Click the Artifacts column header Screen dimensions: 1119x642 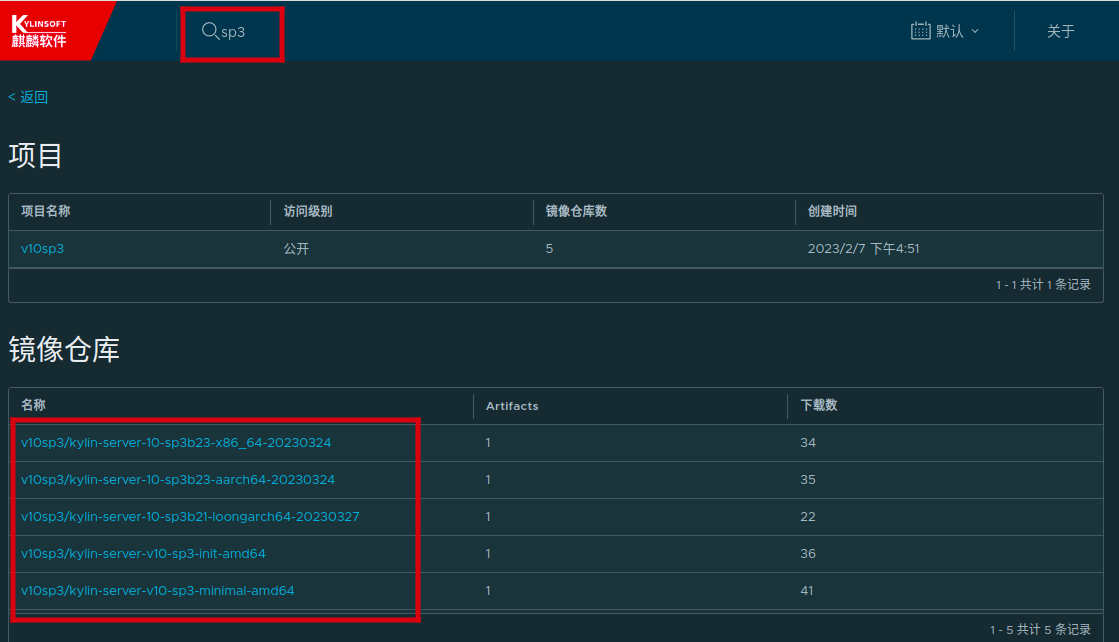(512, 406)
